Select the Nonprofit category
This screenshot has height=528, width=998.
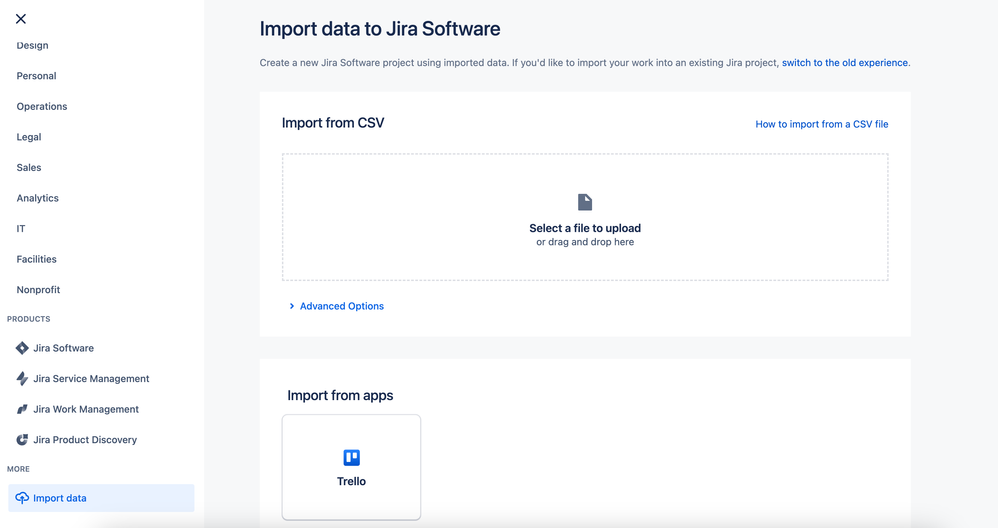(x=38, y=289)
